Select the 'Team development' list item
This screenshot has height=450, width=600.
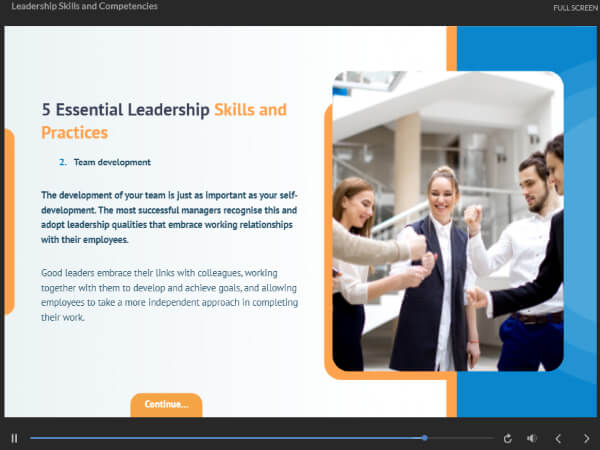tap(111, 162)
